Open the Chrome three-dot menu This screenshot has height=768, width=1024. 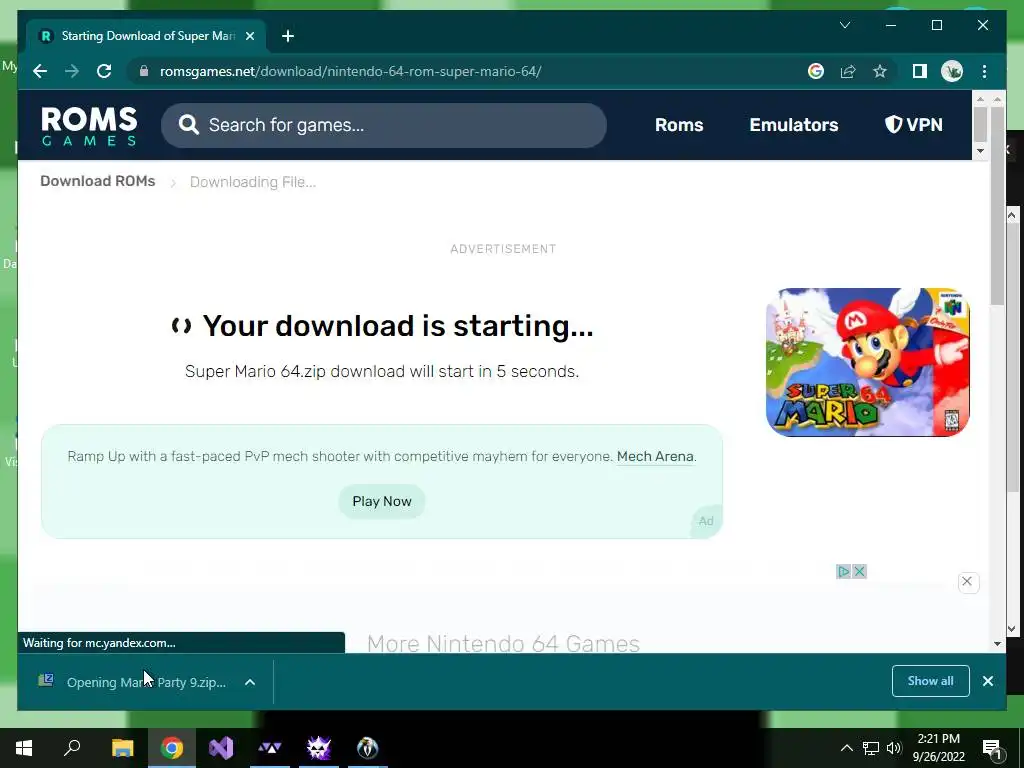[984, 71]
